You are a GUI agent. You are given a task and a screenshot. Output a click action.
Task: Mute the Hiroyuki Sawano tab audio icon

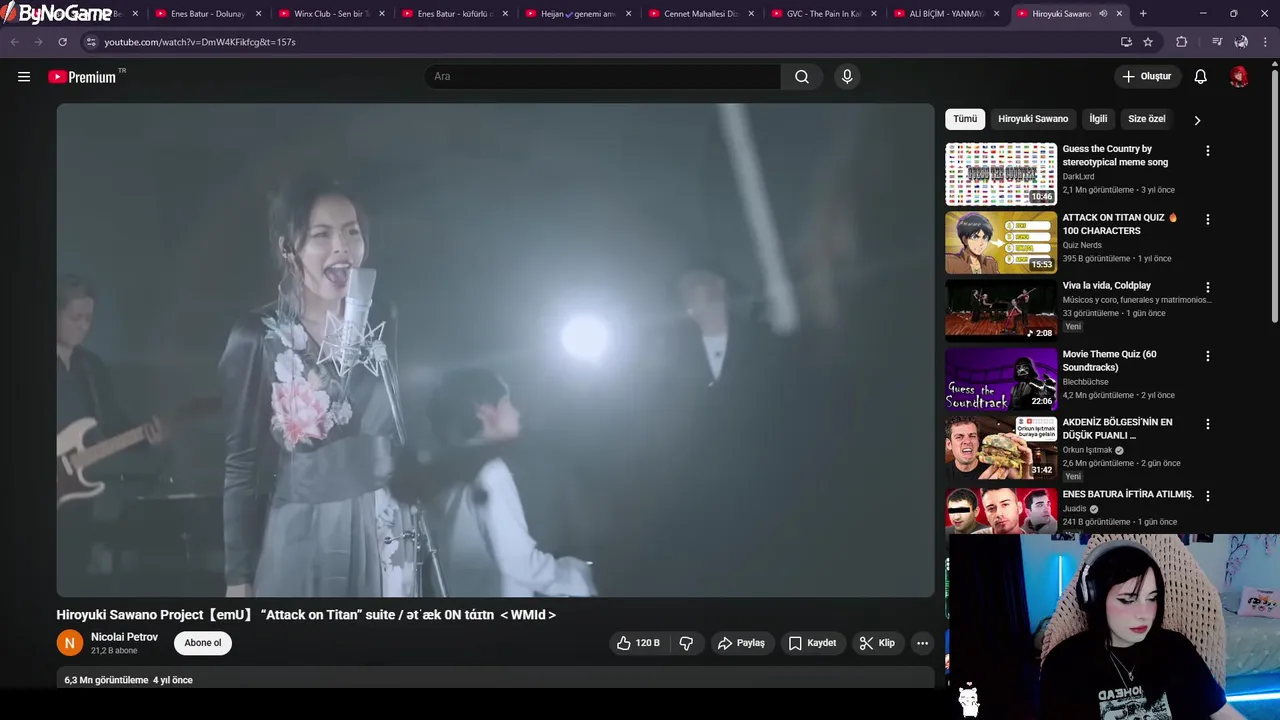pyautogui.click(x=1103, y=14)
